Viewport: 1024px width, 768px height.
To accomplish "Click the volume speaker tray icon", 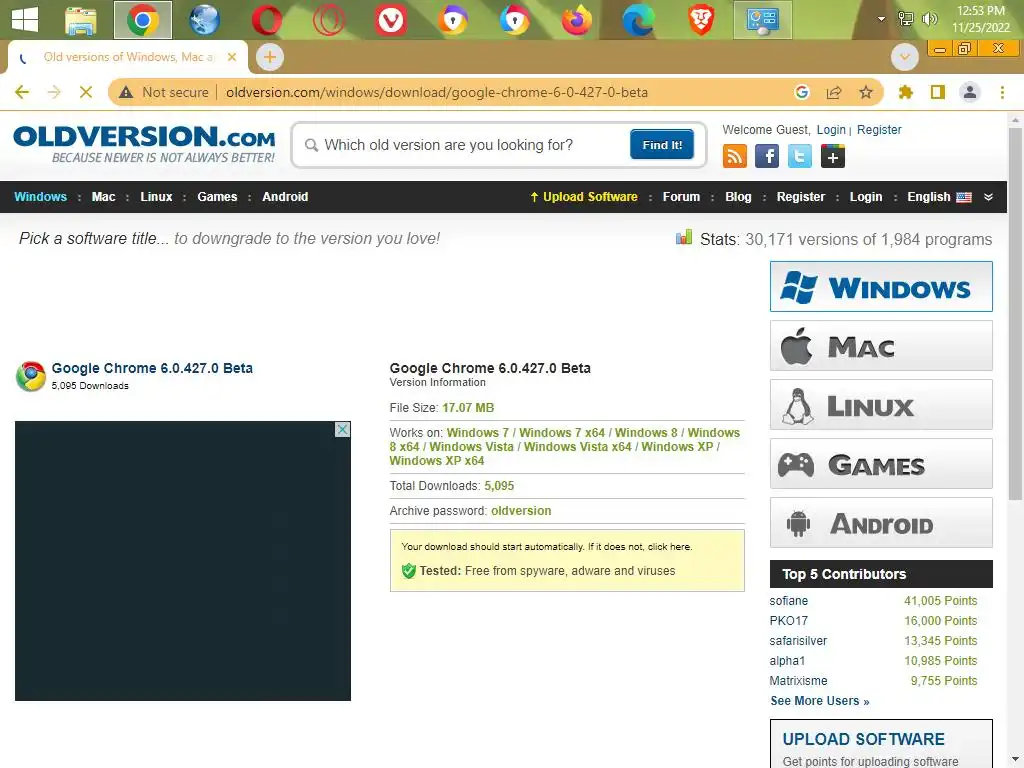I will coord(929,19).
